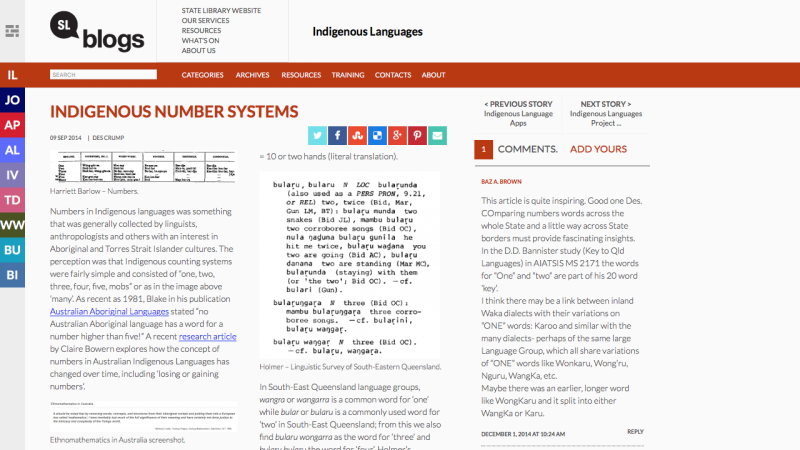Go to State Library Website link
Image resolution: width=800 pixels, height=450 pixels.
(221, 11)
